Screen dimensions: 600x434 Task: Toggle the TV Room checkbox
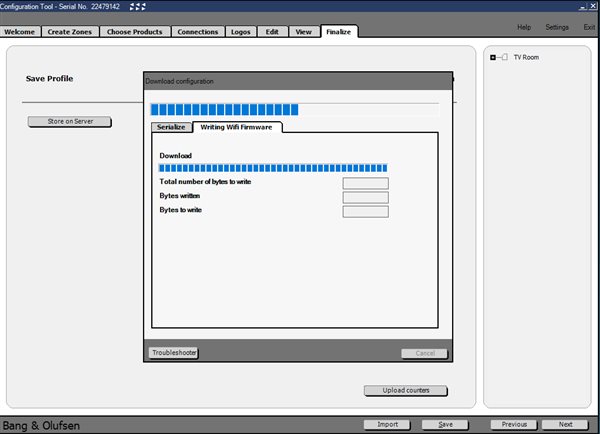click(503, 57)
